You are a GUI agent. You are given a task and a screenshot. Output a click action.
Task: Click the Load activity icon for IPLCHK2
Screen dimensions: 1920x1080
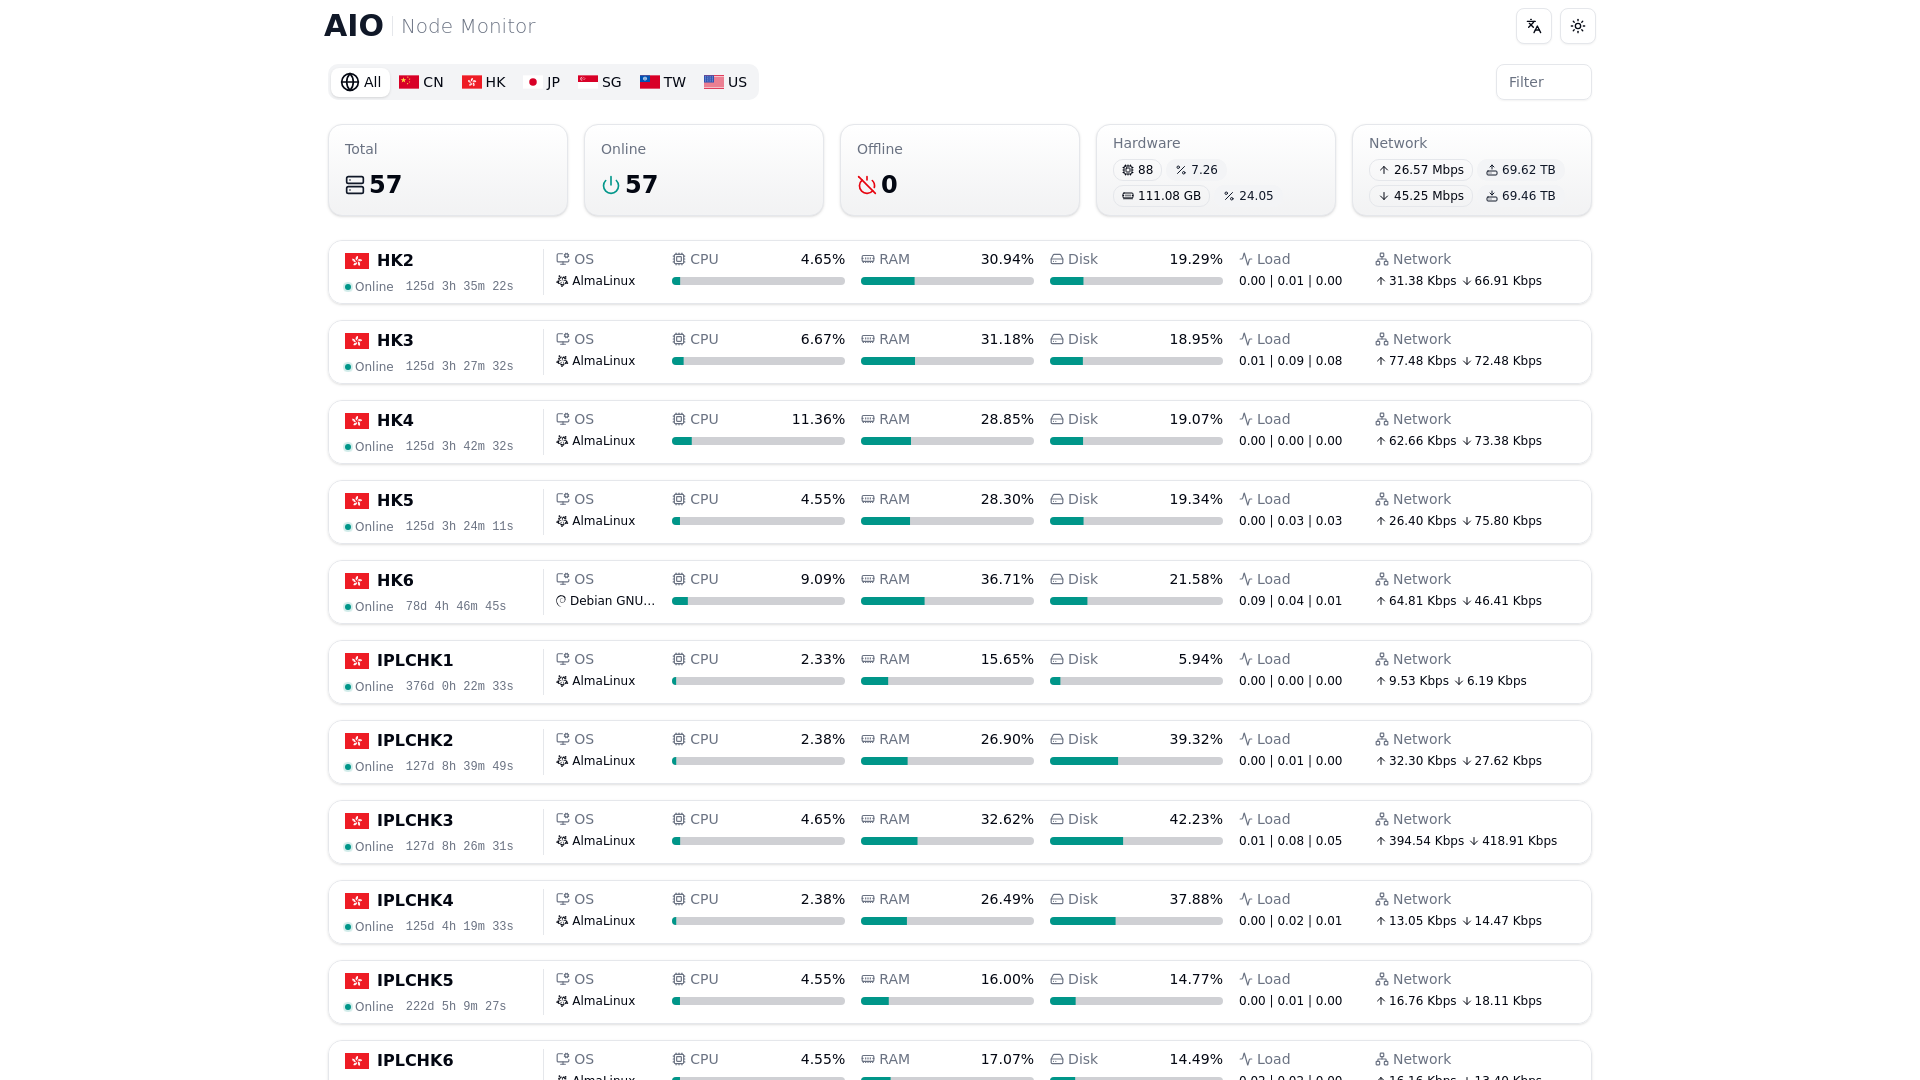pos(1246,739)
